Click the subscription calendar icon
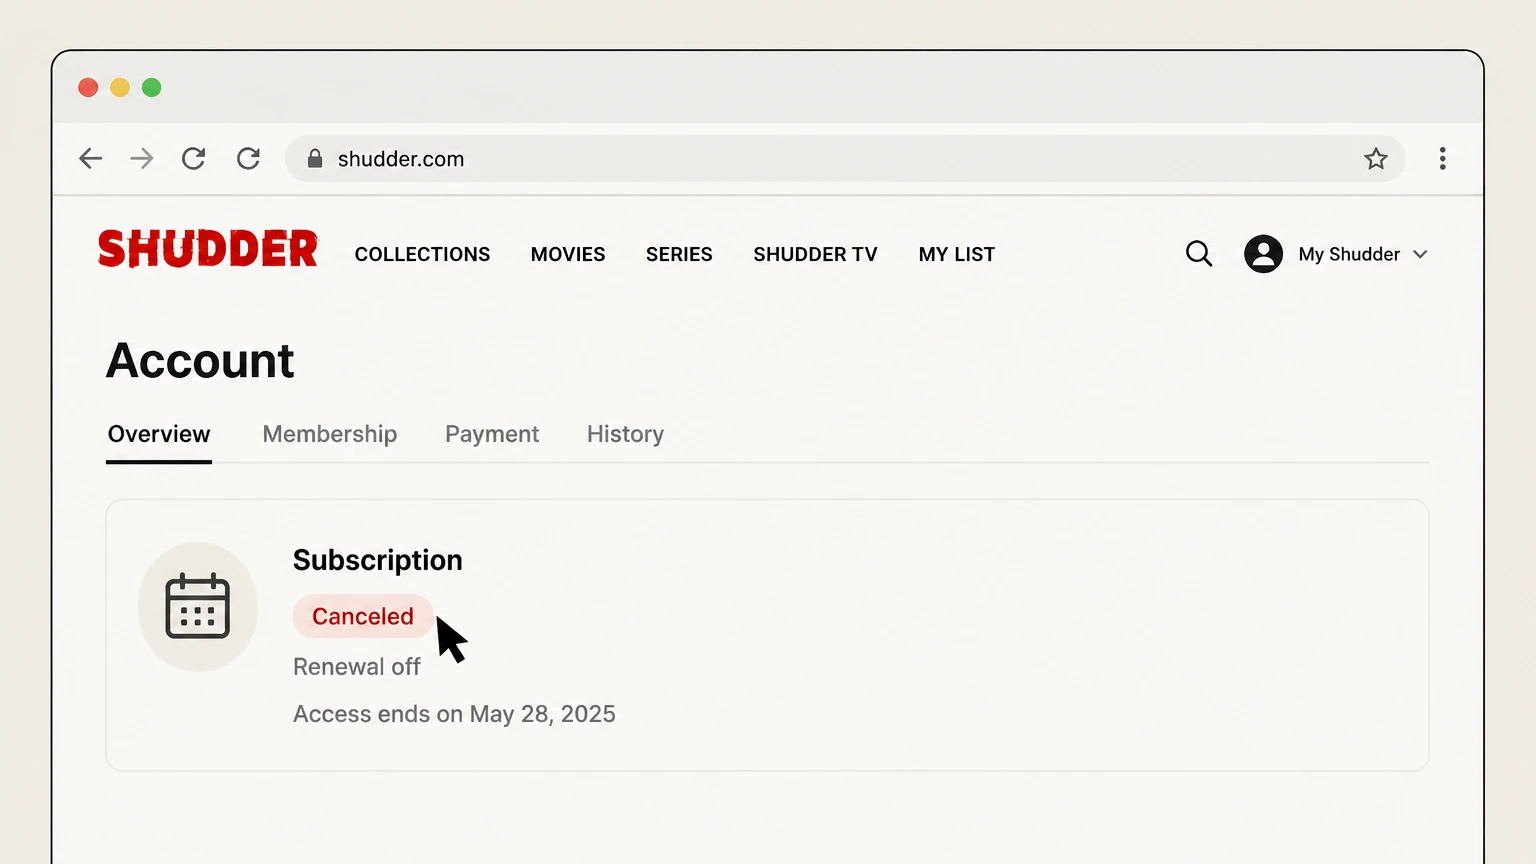This screenshot has height=864, width=1536. [198, 606]
